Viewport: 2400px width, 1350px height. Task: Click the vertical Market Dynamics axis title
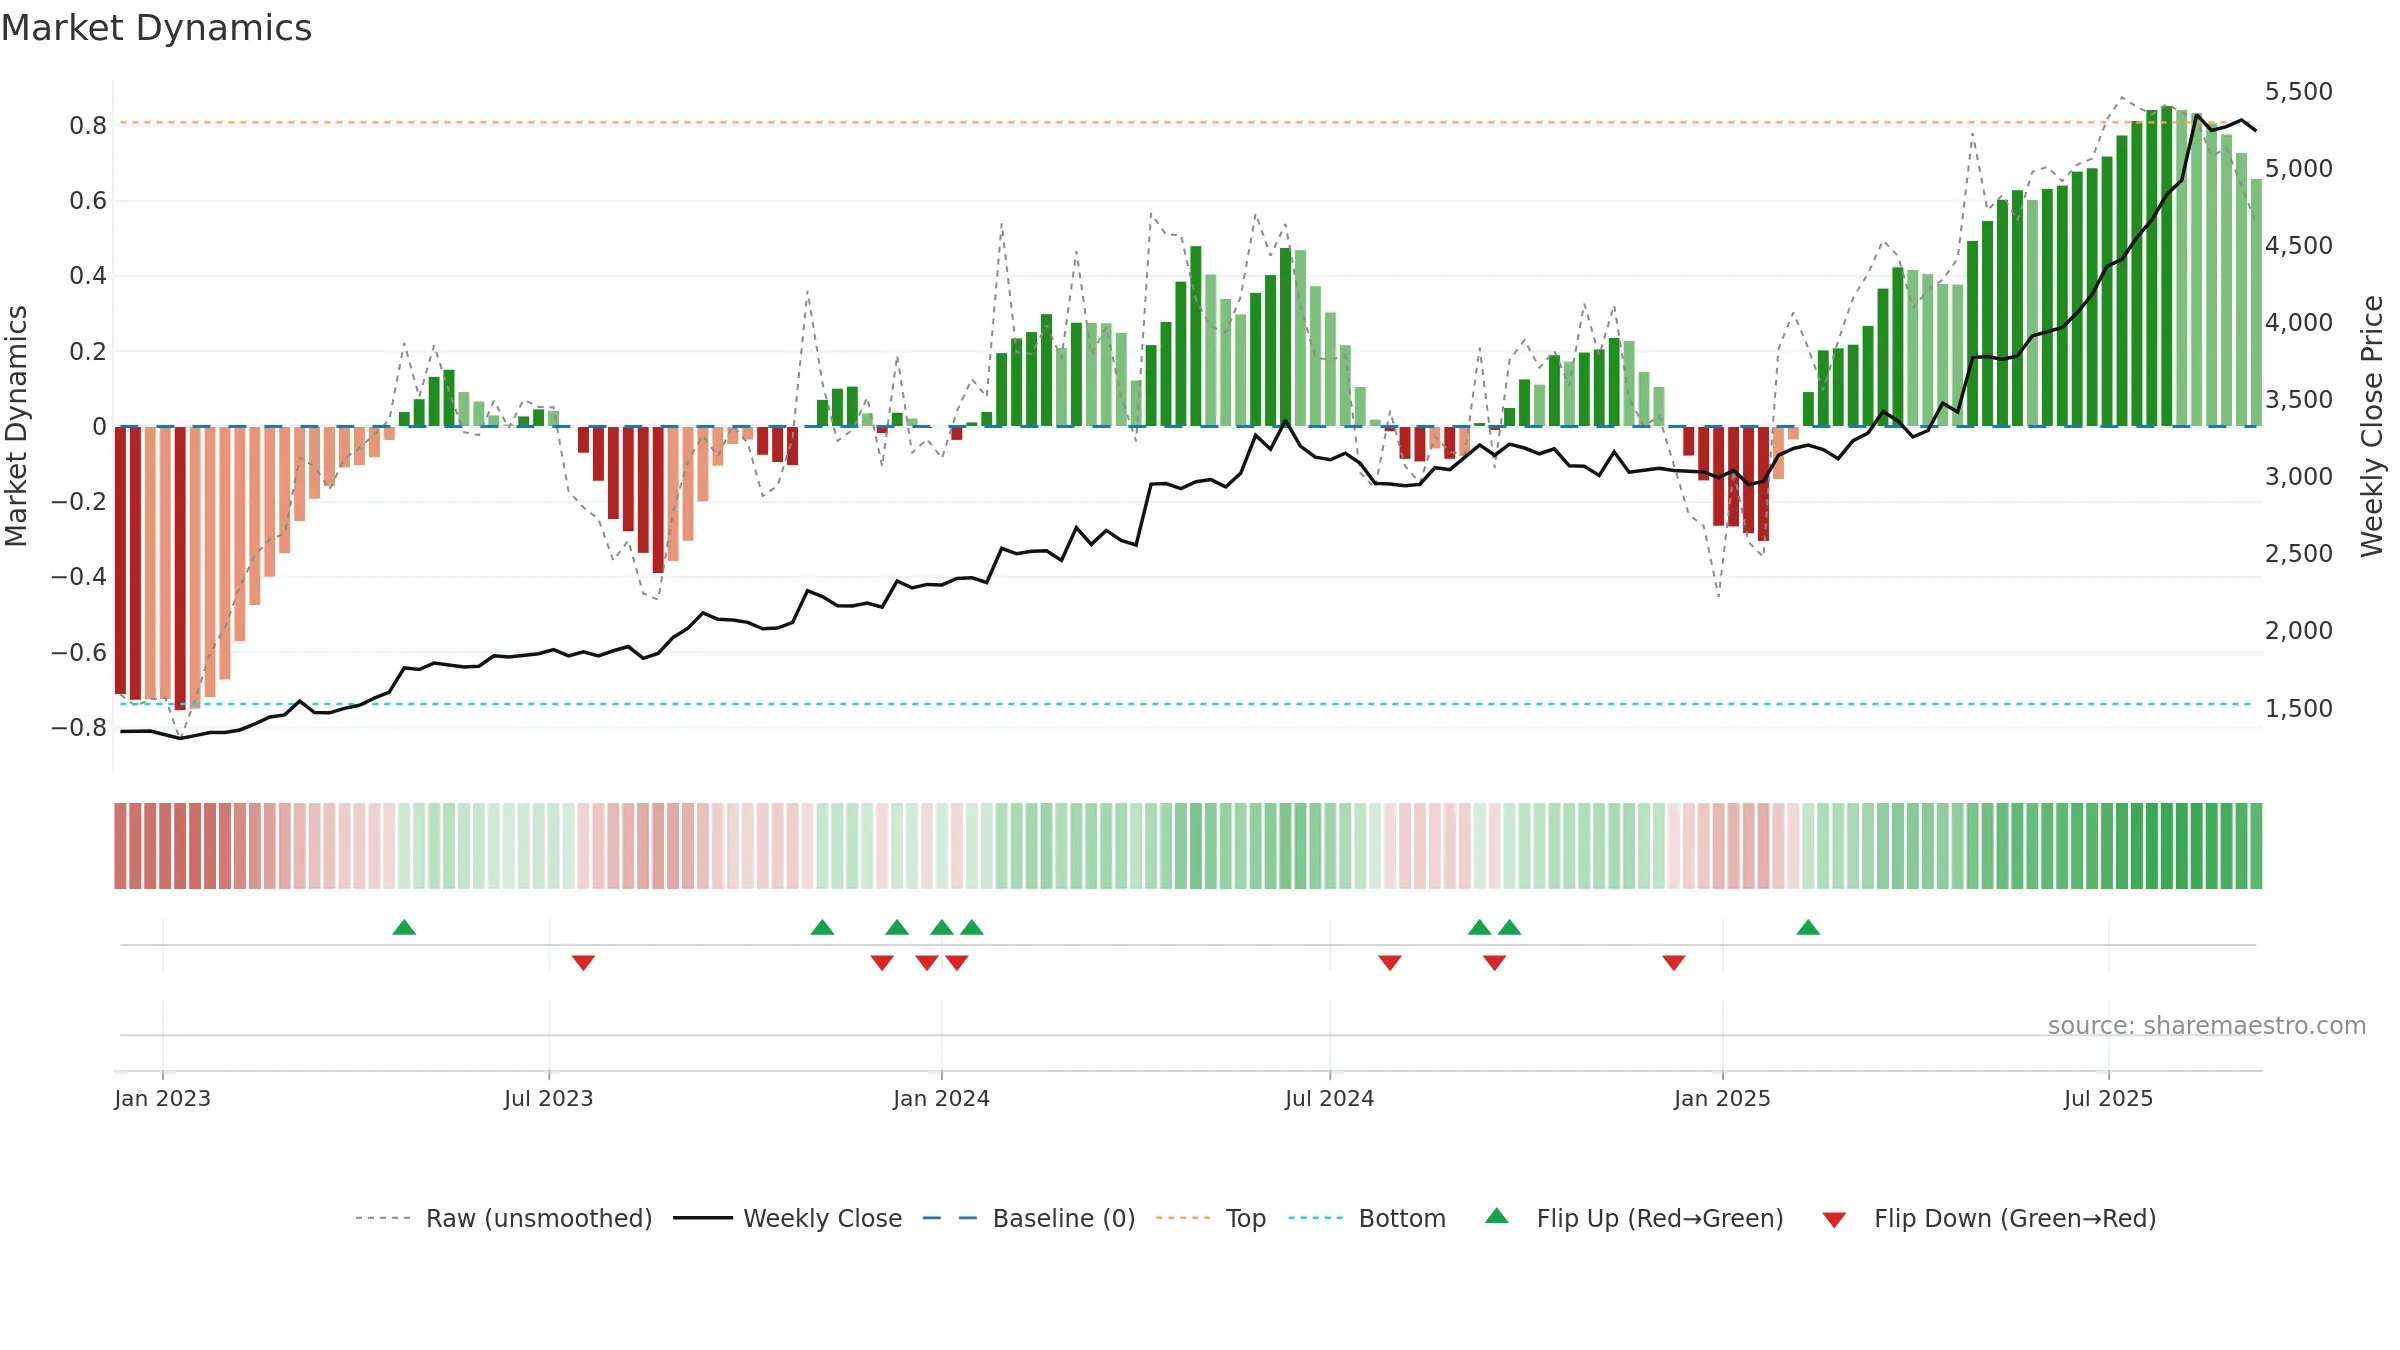[16, 426]
